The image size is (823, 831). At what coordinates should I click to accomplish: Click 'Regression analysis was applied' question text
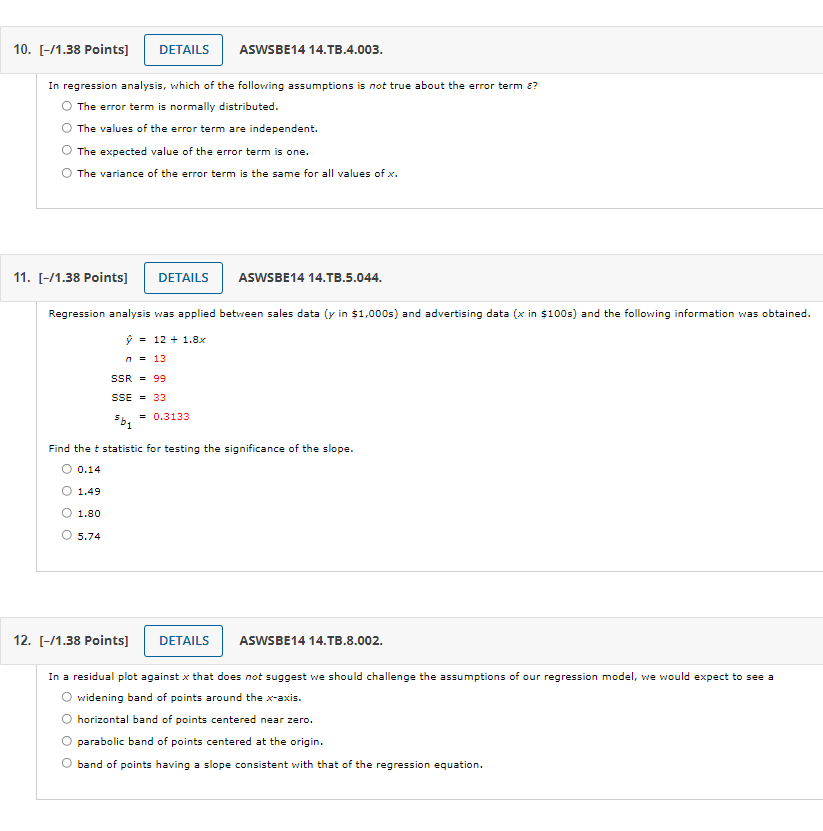tap(430, 314)
